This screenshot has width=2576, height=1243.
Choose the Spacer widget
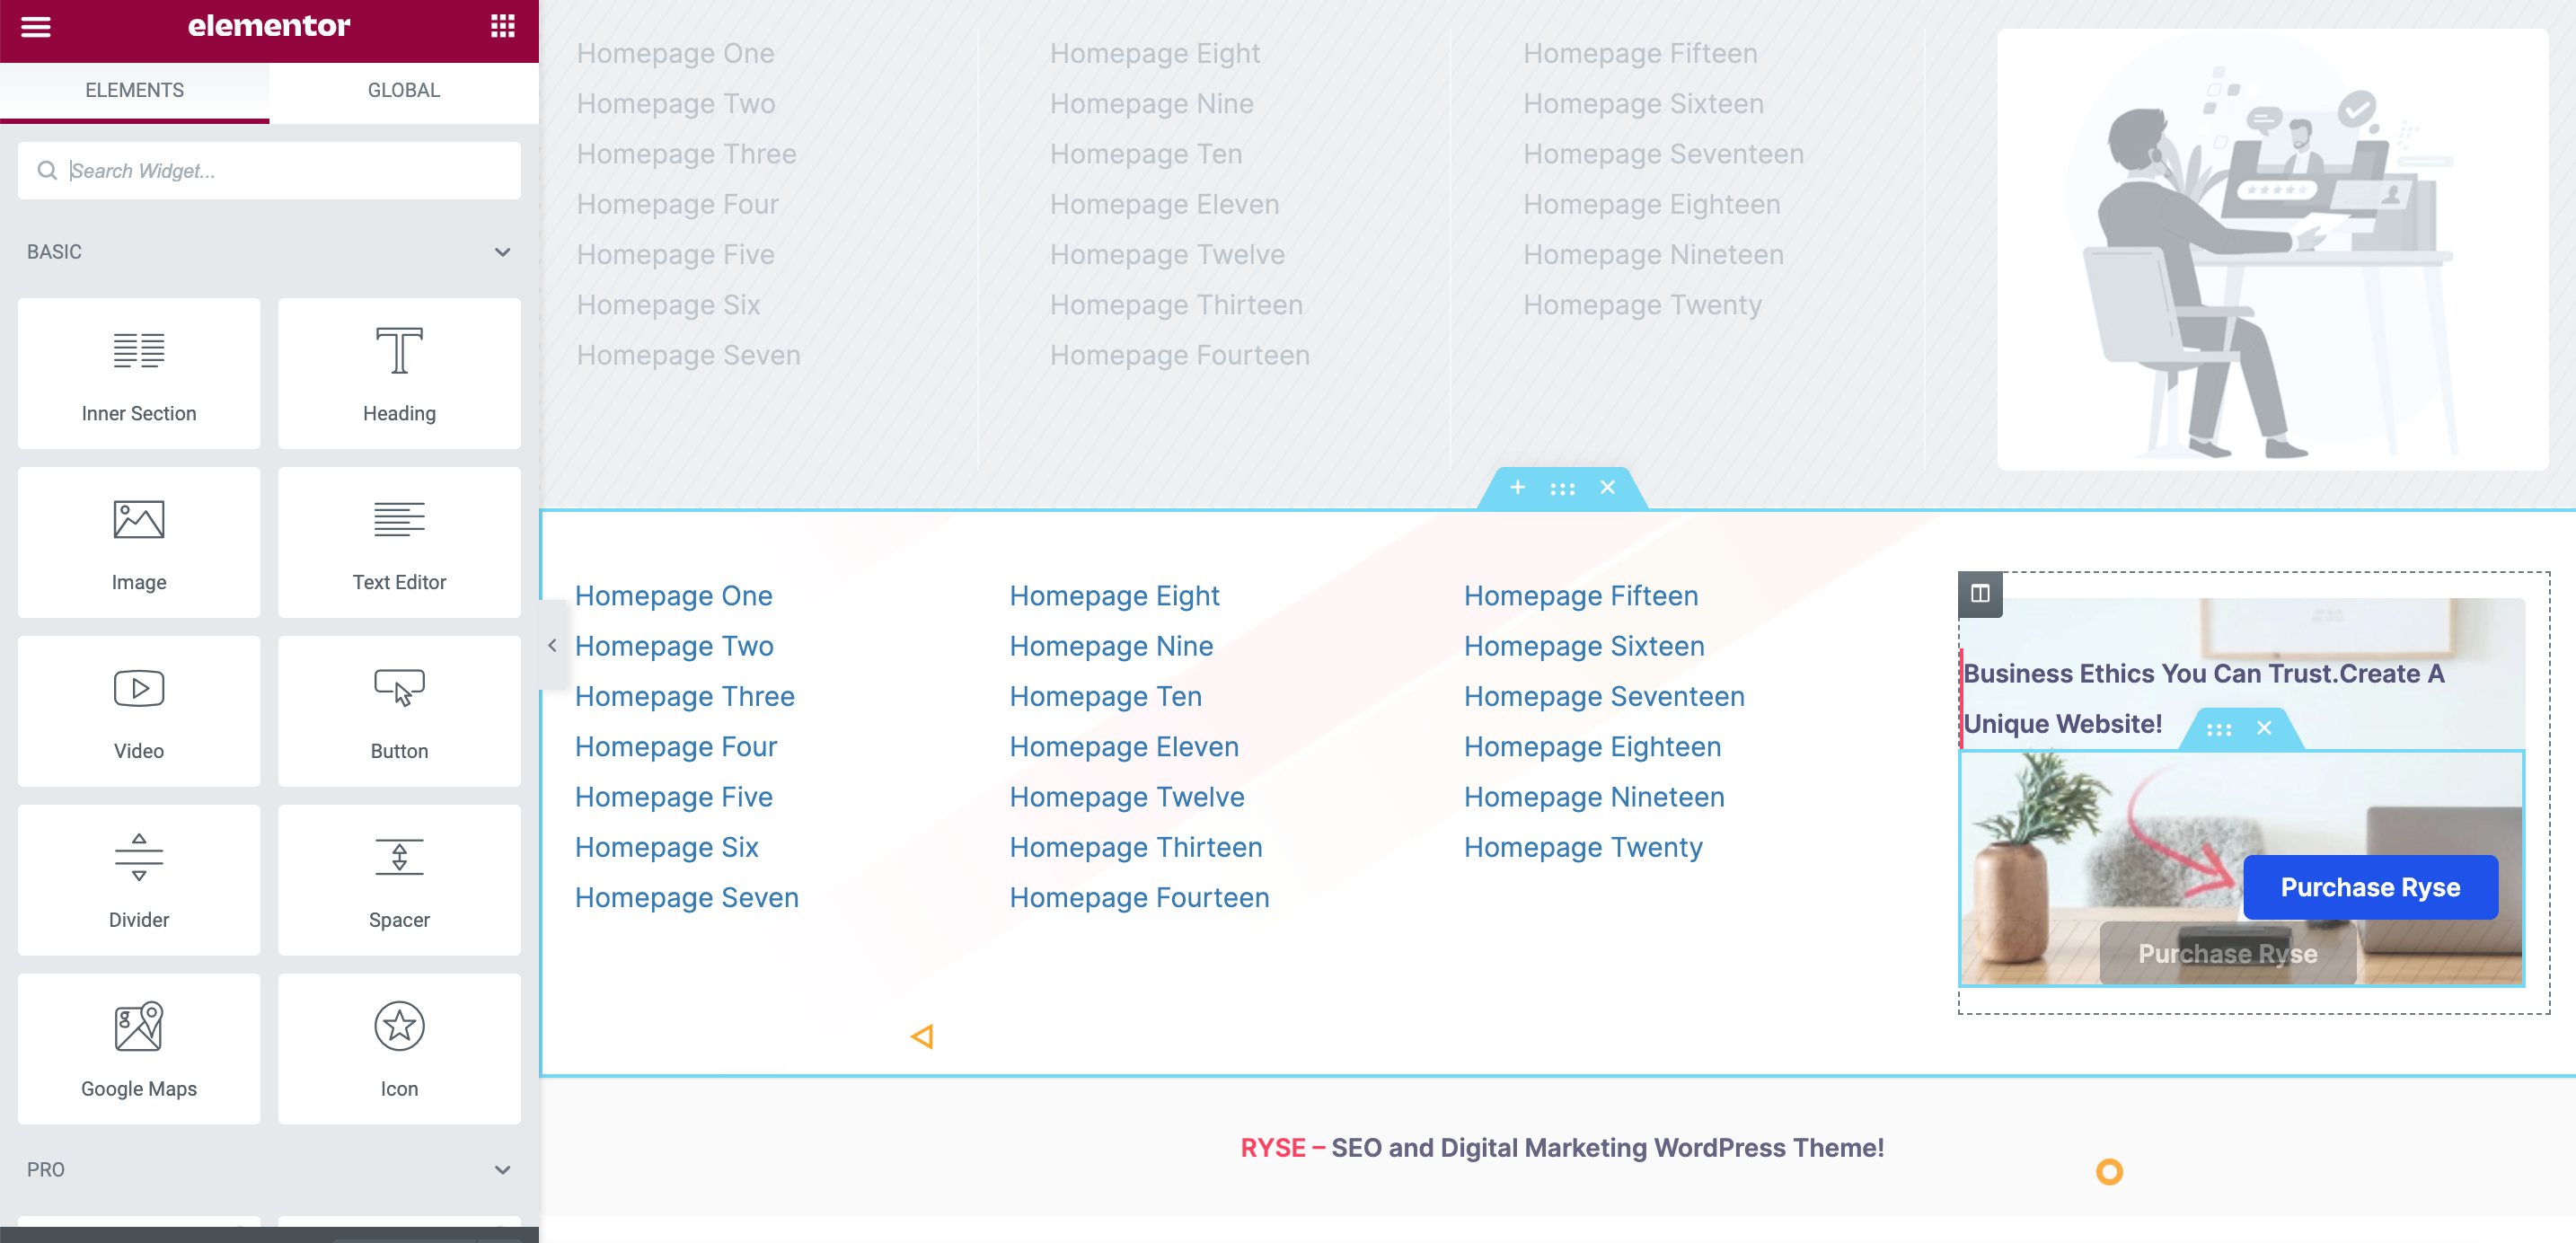coord(399,879)
